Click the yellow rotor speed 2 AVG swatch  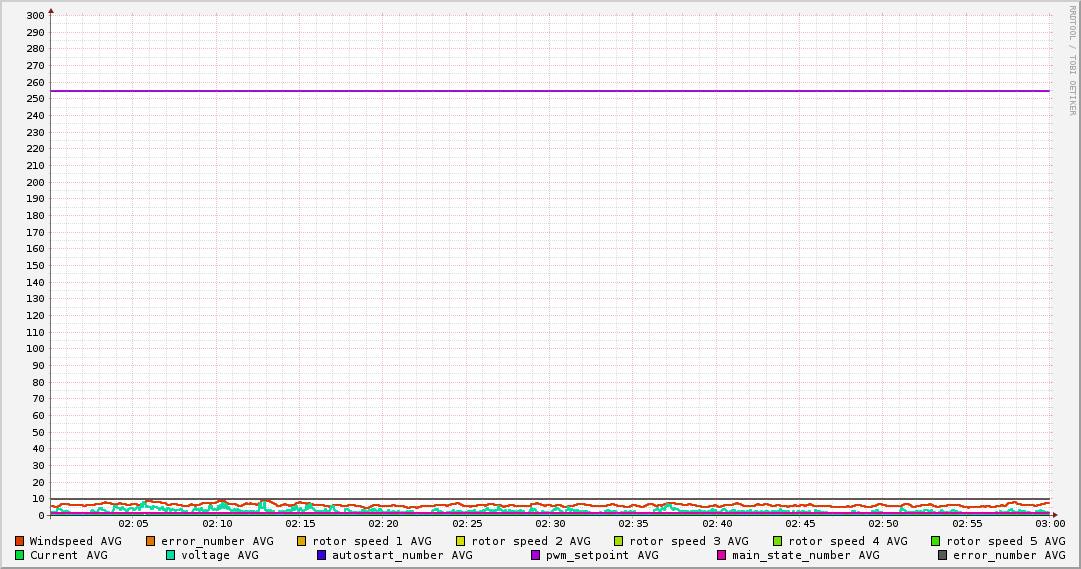click(461, 541)
